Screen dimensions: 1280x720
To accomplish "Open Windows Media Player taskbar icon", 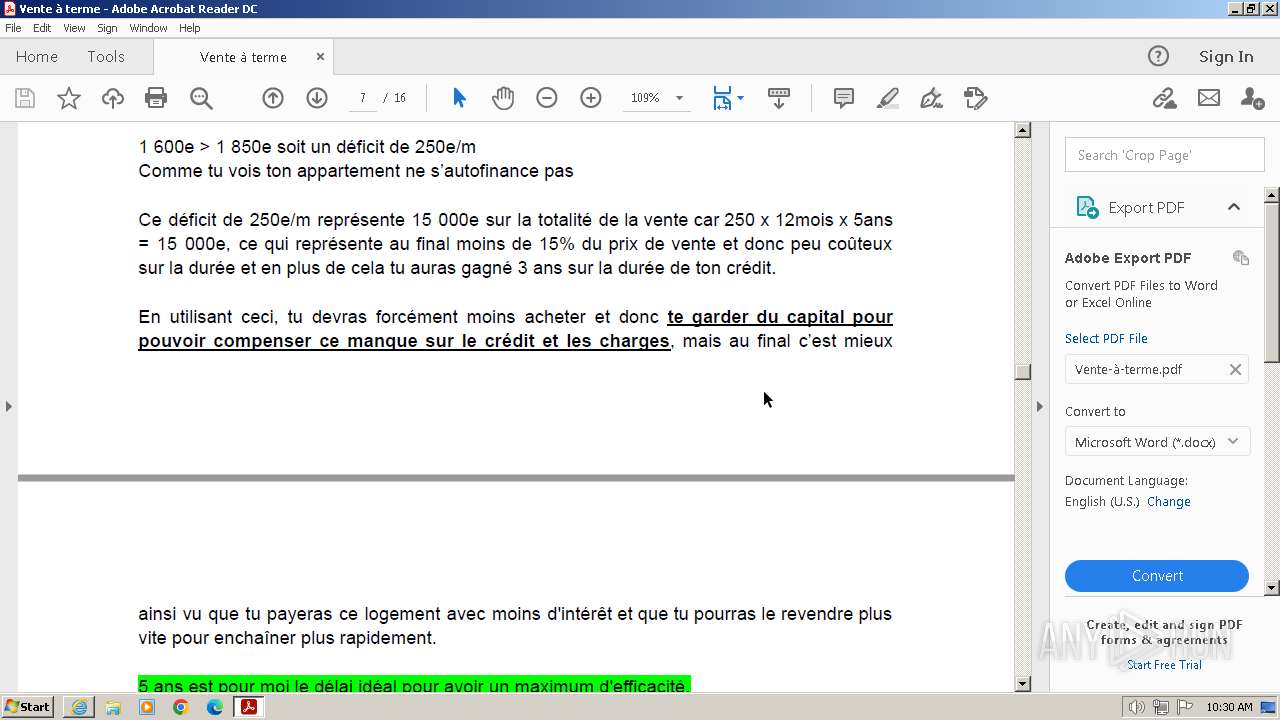I will [147, 707].
